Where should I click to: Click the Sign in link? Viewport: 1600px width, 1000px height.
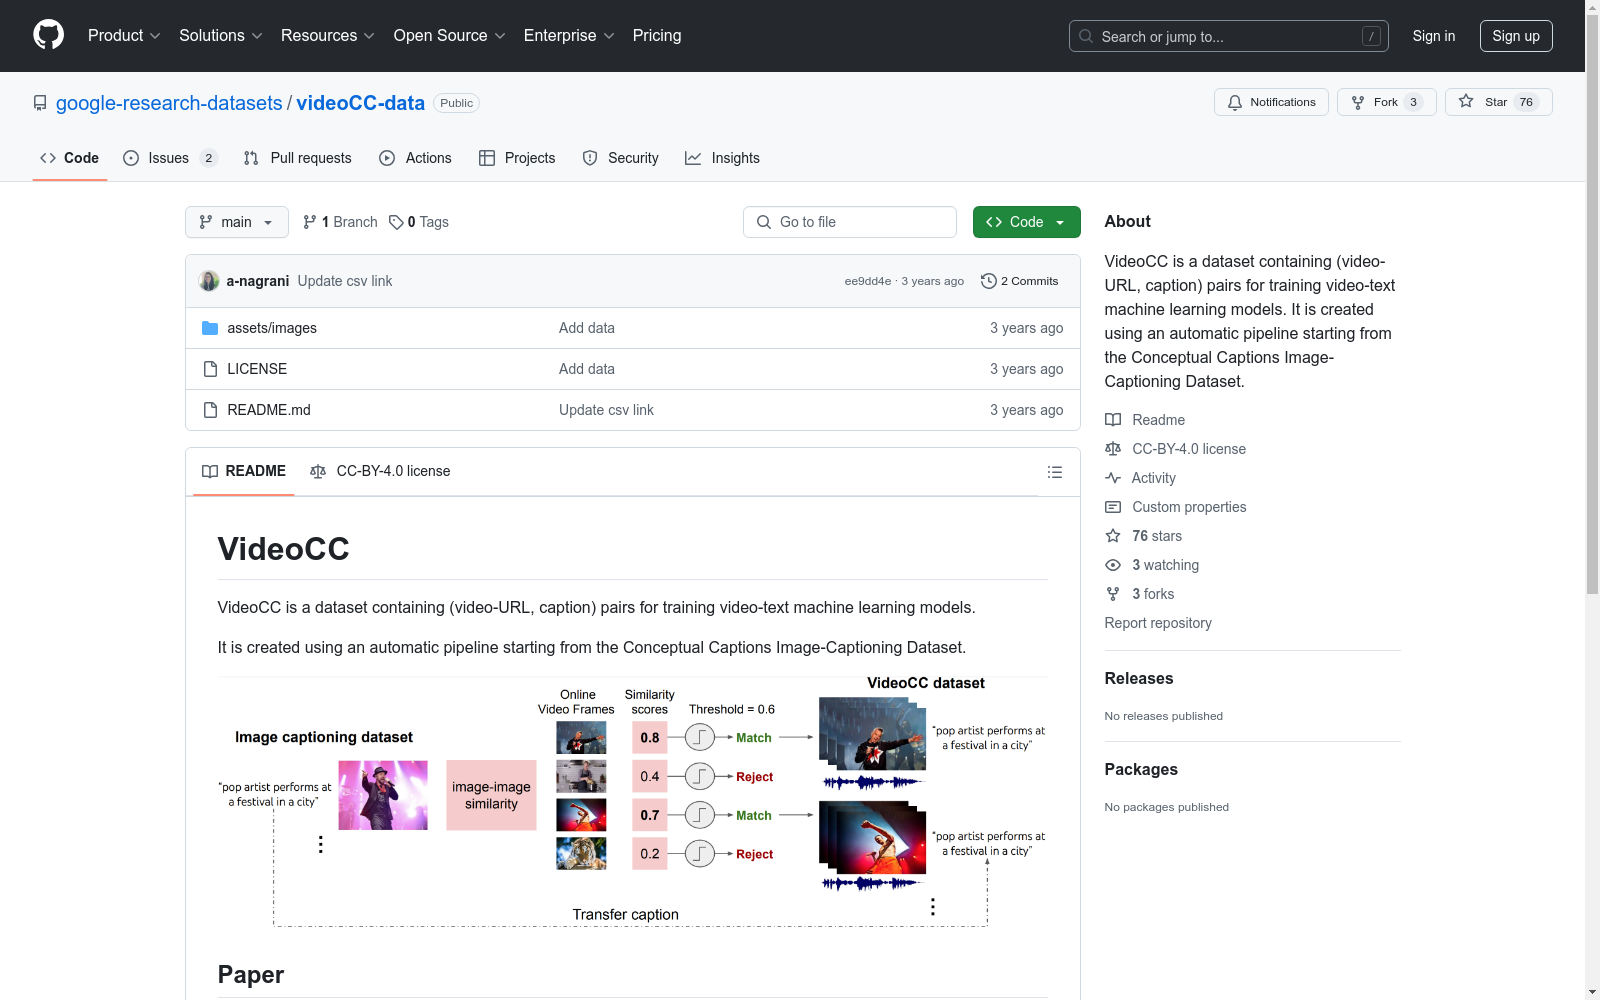(1434, 36)
